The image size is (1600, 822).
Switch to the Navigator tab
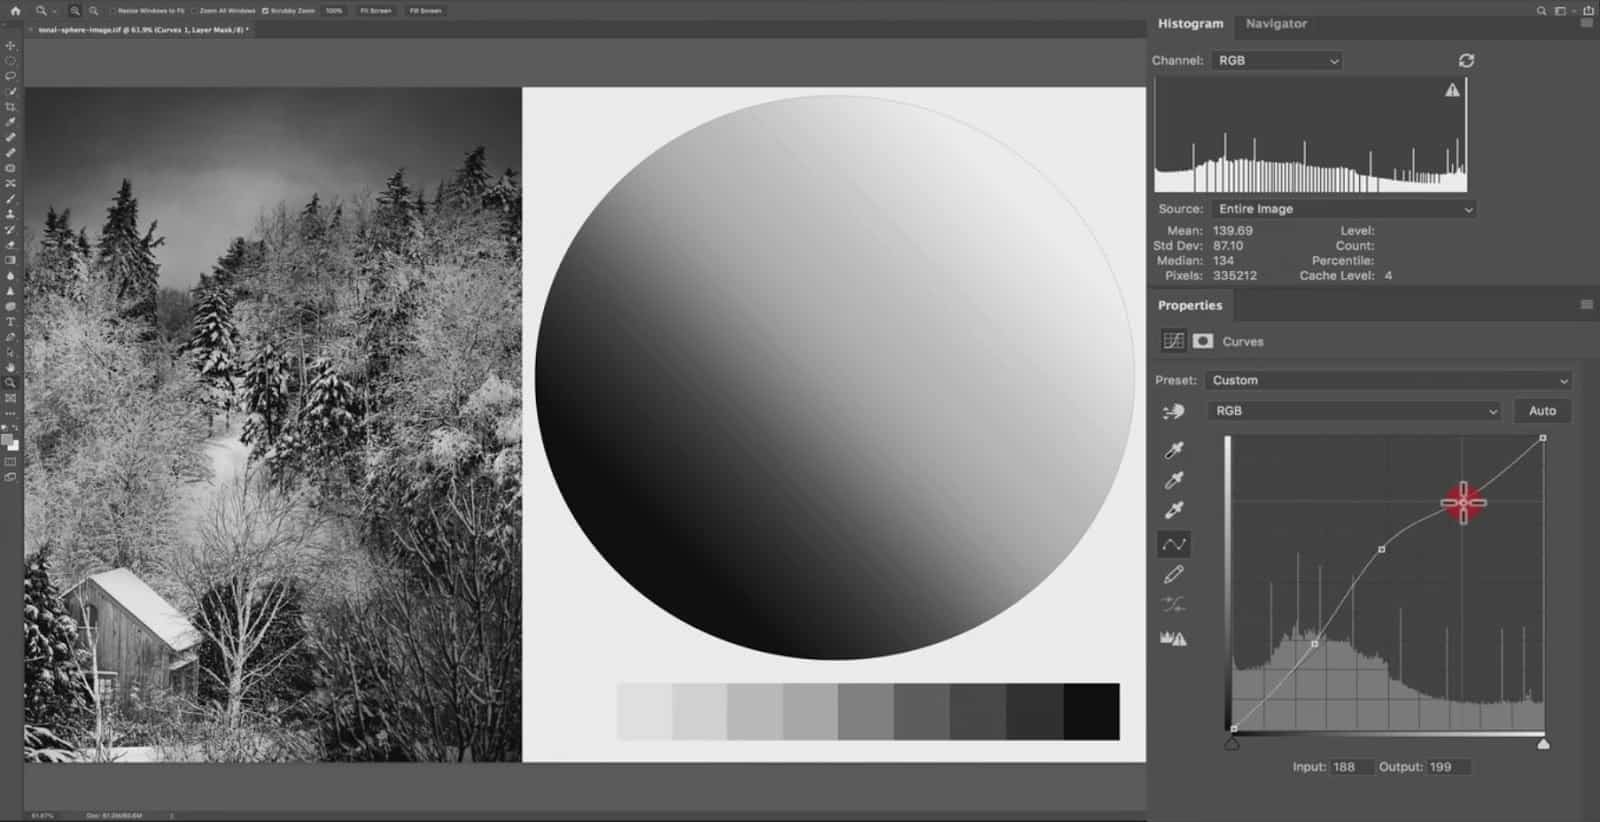(x=1276, y=23)
